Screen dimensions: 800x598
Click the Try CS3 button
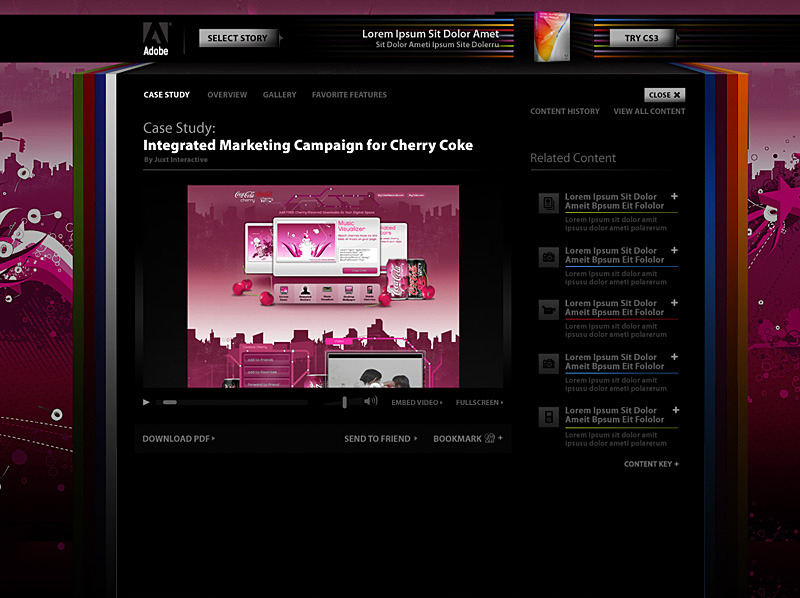pos(642,38)
